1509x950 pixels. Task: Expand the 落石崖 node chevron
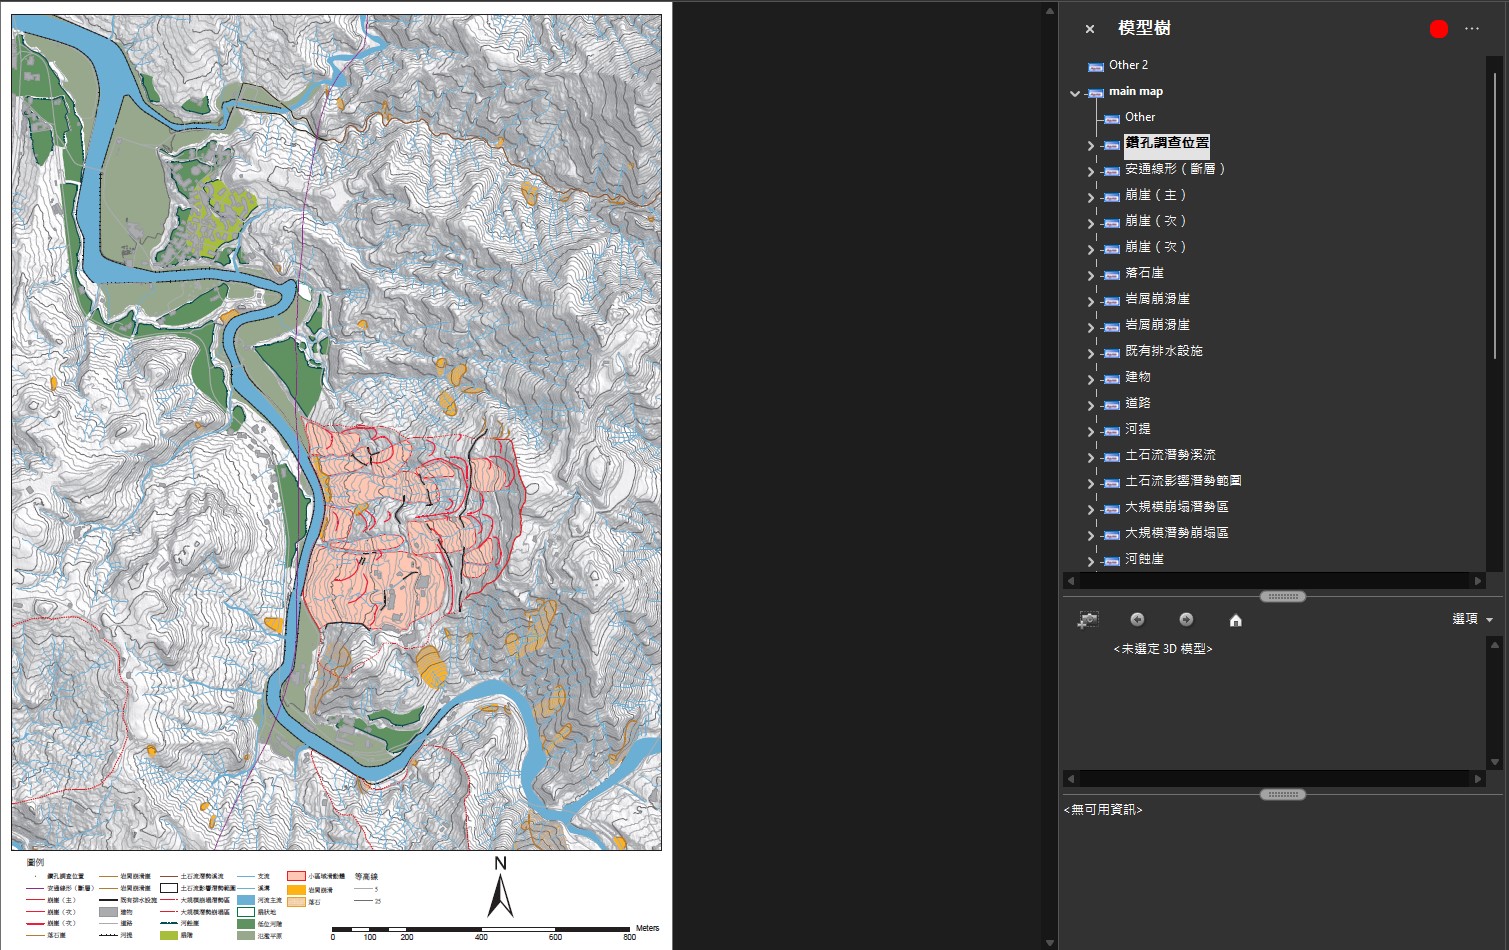(1091, 275)
